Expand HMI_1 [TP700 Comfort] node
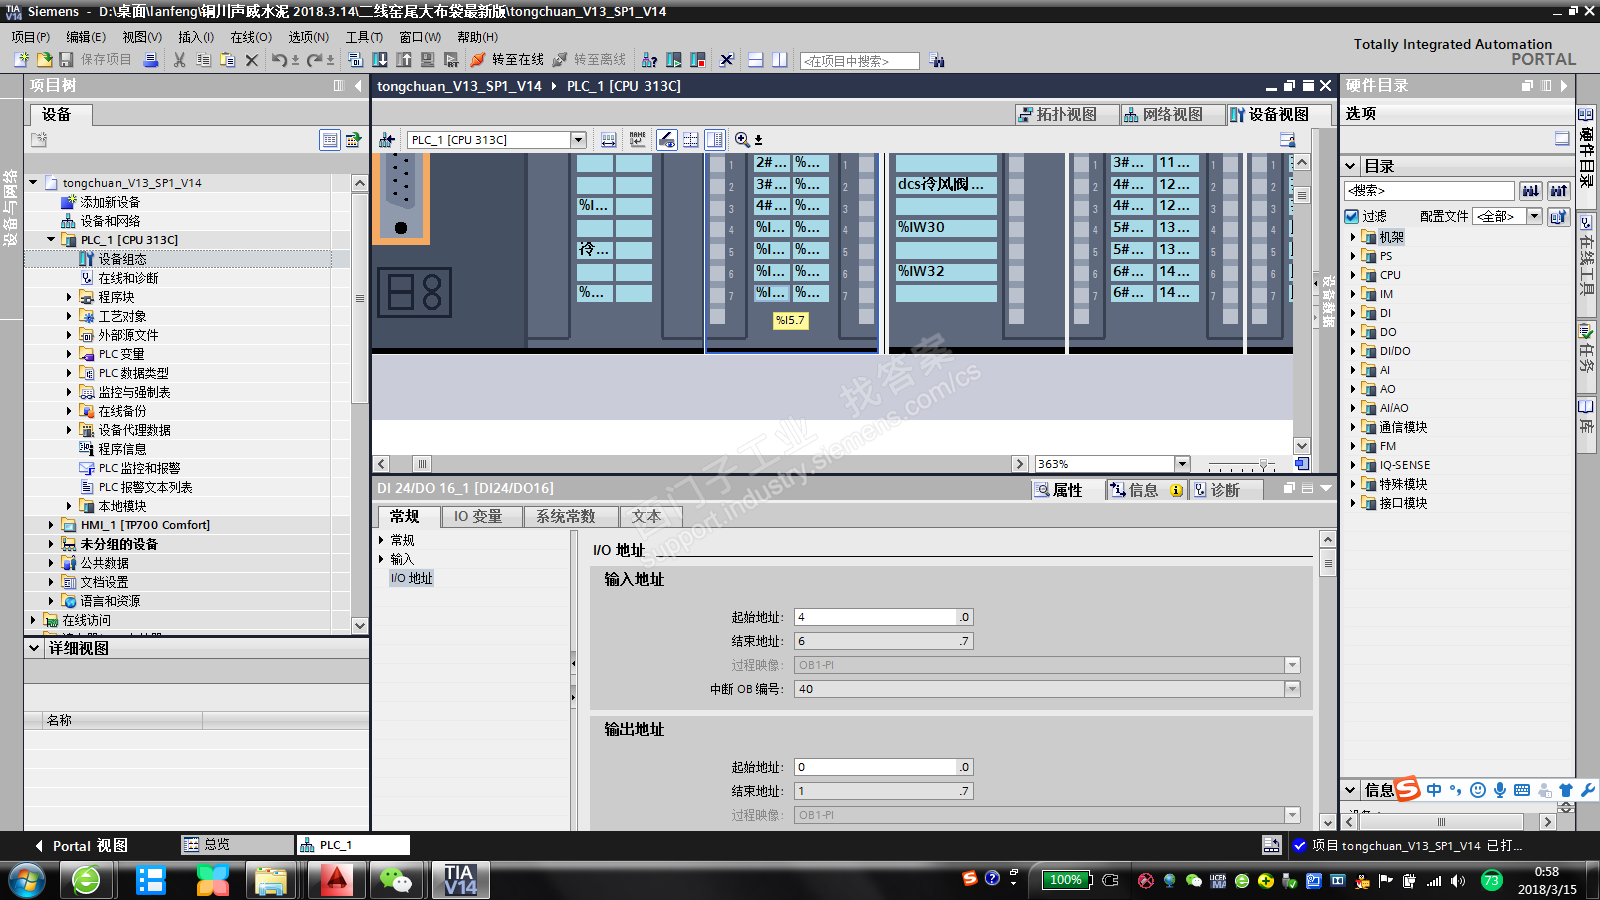Screen dimensions: 1600x900 click(51, 525)
